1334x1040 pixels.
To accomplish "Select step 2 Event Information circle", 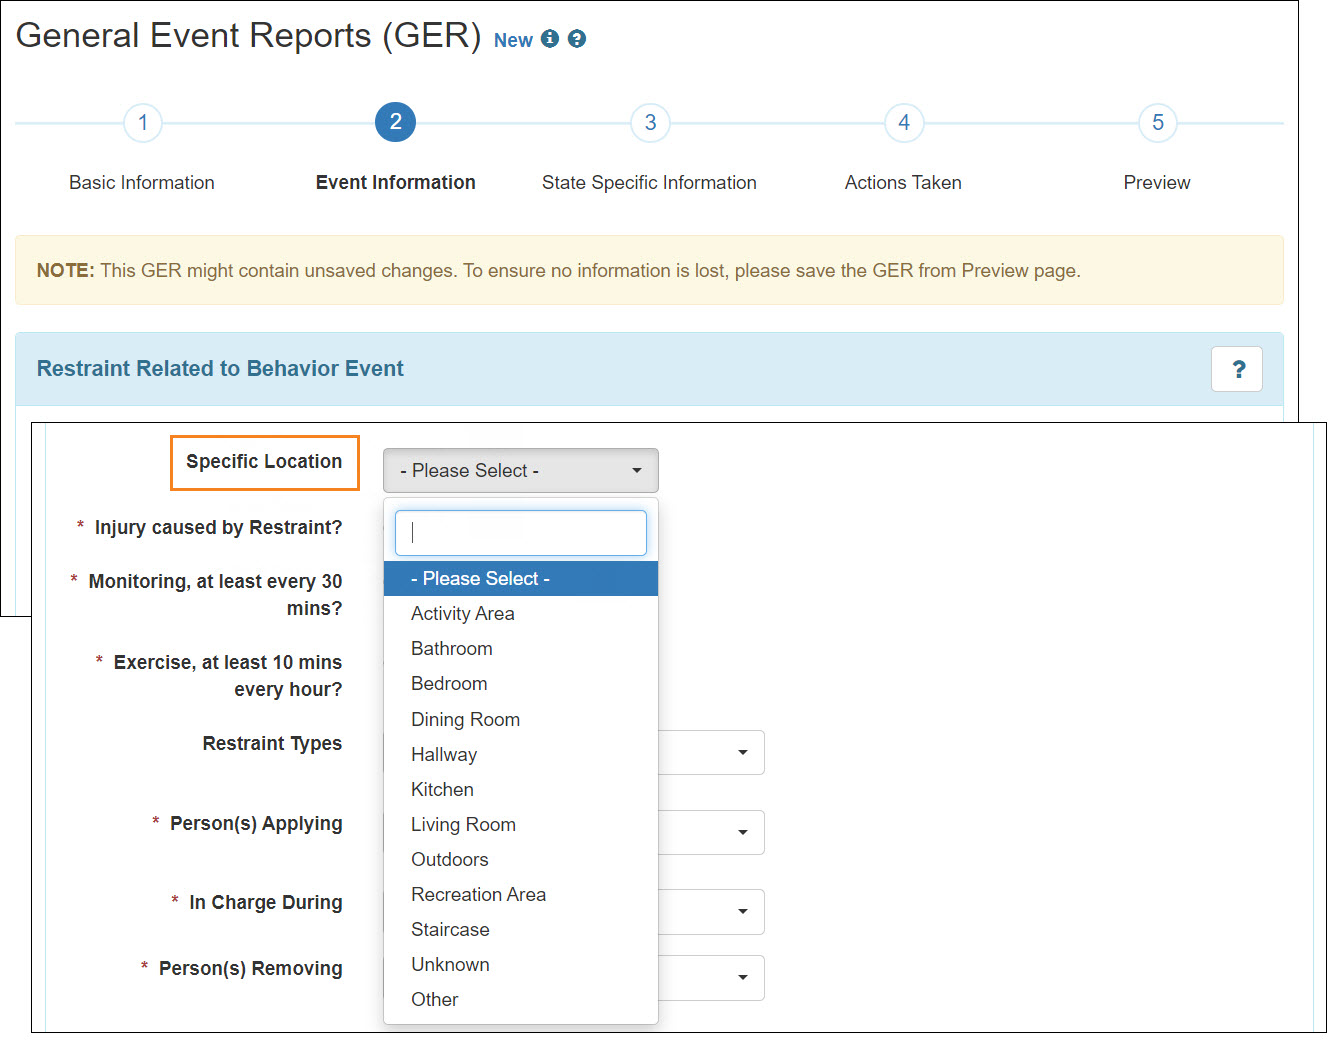I will pos(396,123).
